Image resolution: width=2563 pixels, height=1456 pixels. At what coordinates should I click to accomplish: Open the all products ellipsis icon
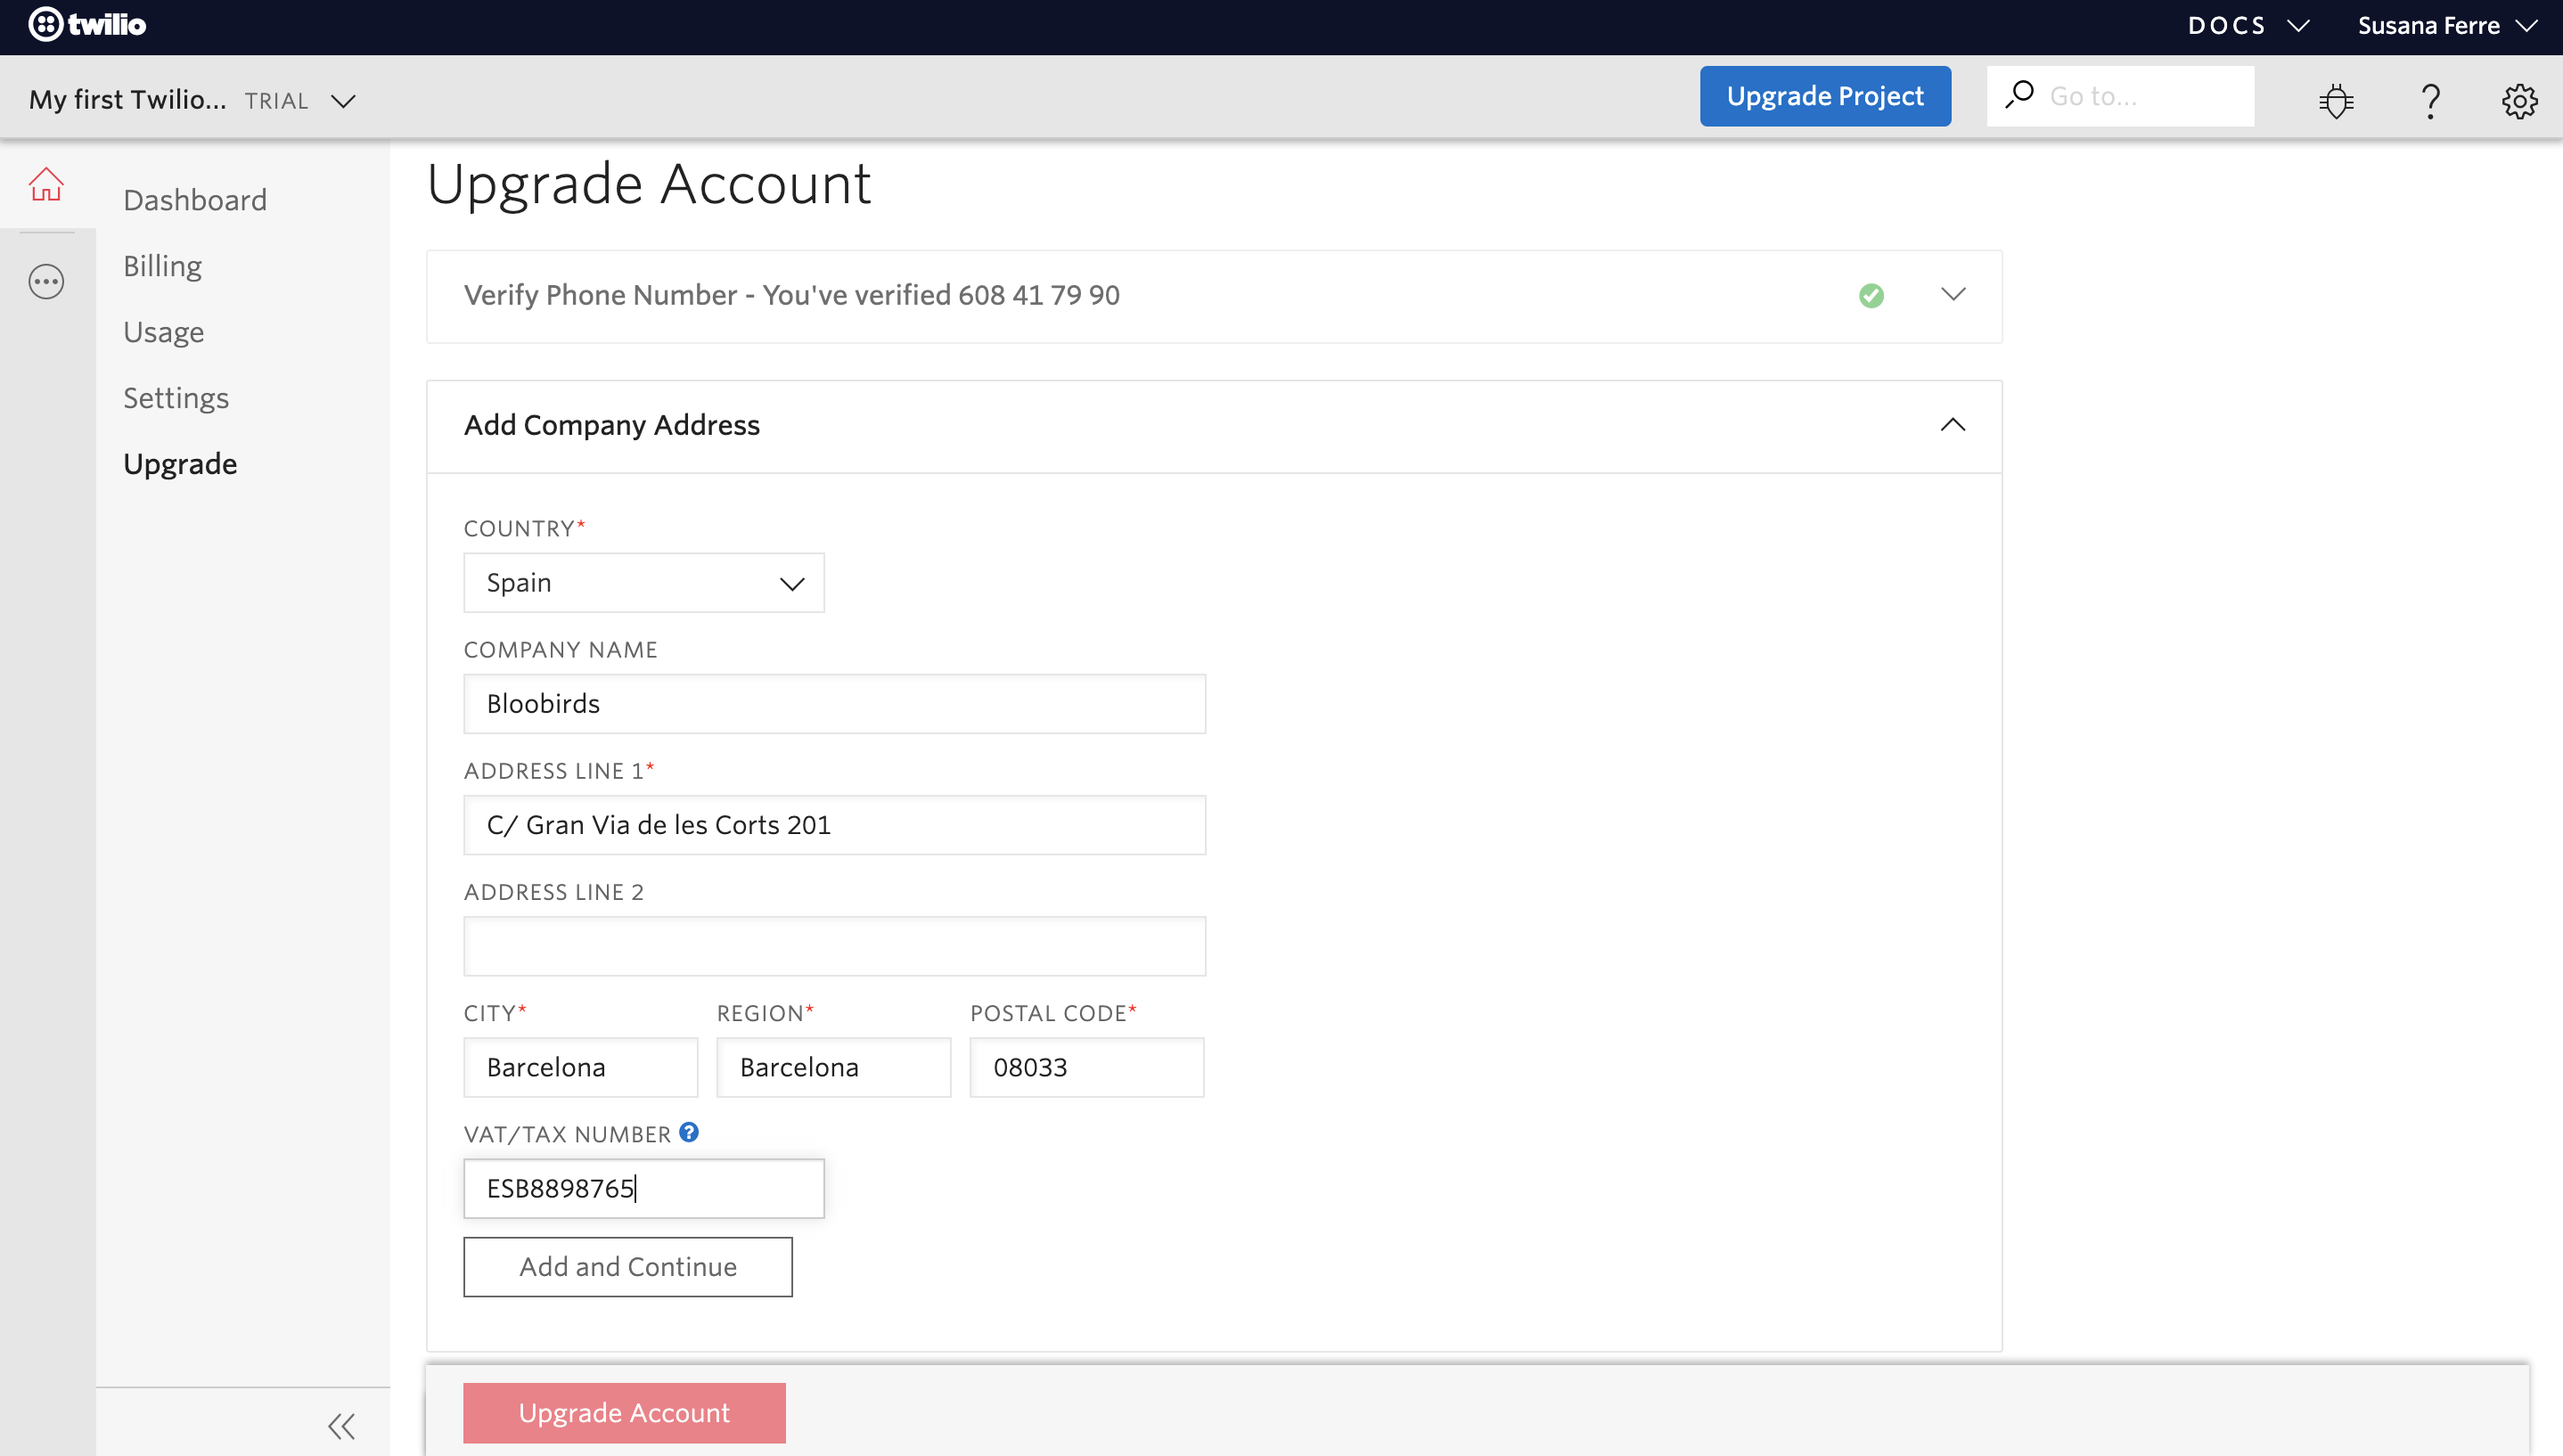coord(46,281)
